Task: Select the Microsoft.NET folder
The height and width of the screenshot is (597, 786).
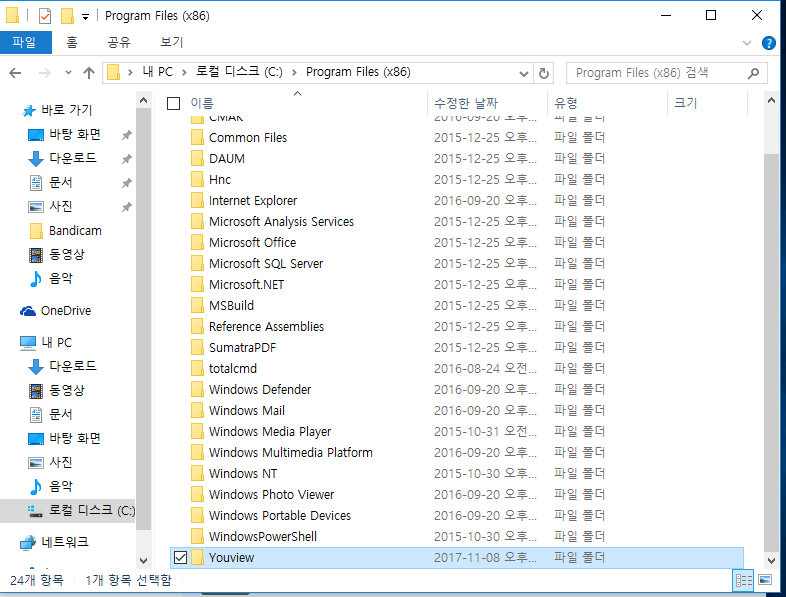Action: coord(246,285)
